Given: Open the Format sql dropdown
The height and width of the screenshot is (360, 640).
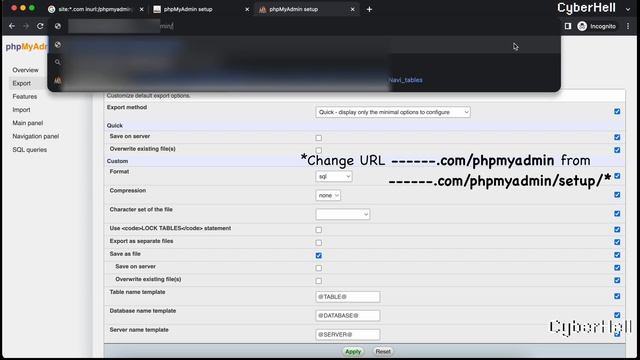Looking at the screenshot, I should (x=334, y=176).
